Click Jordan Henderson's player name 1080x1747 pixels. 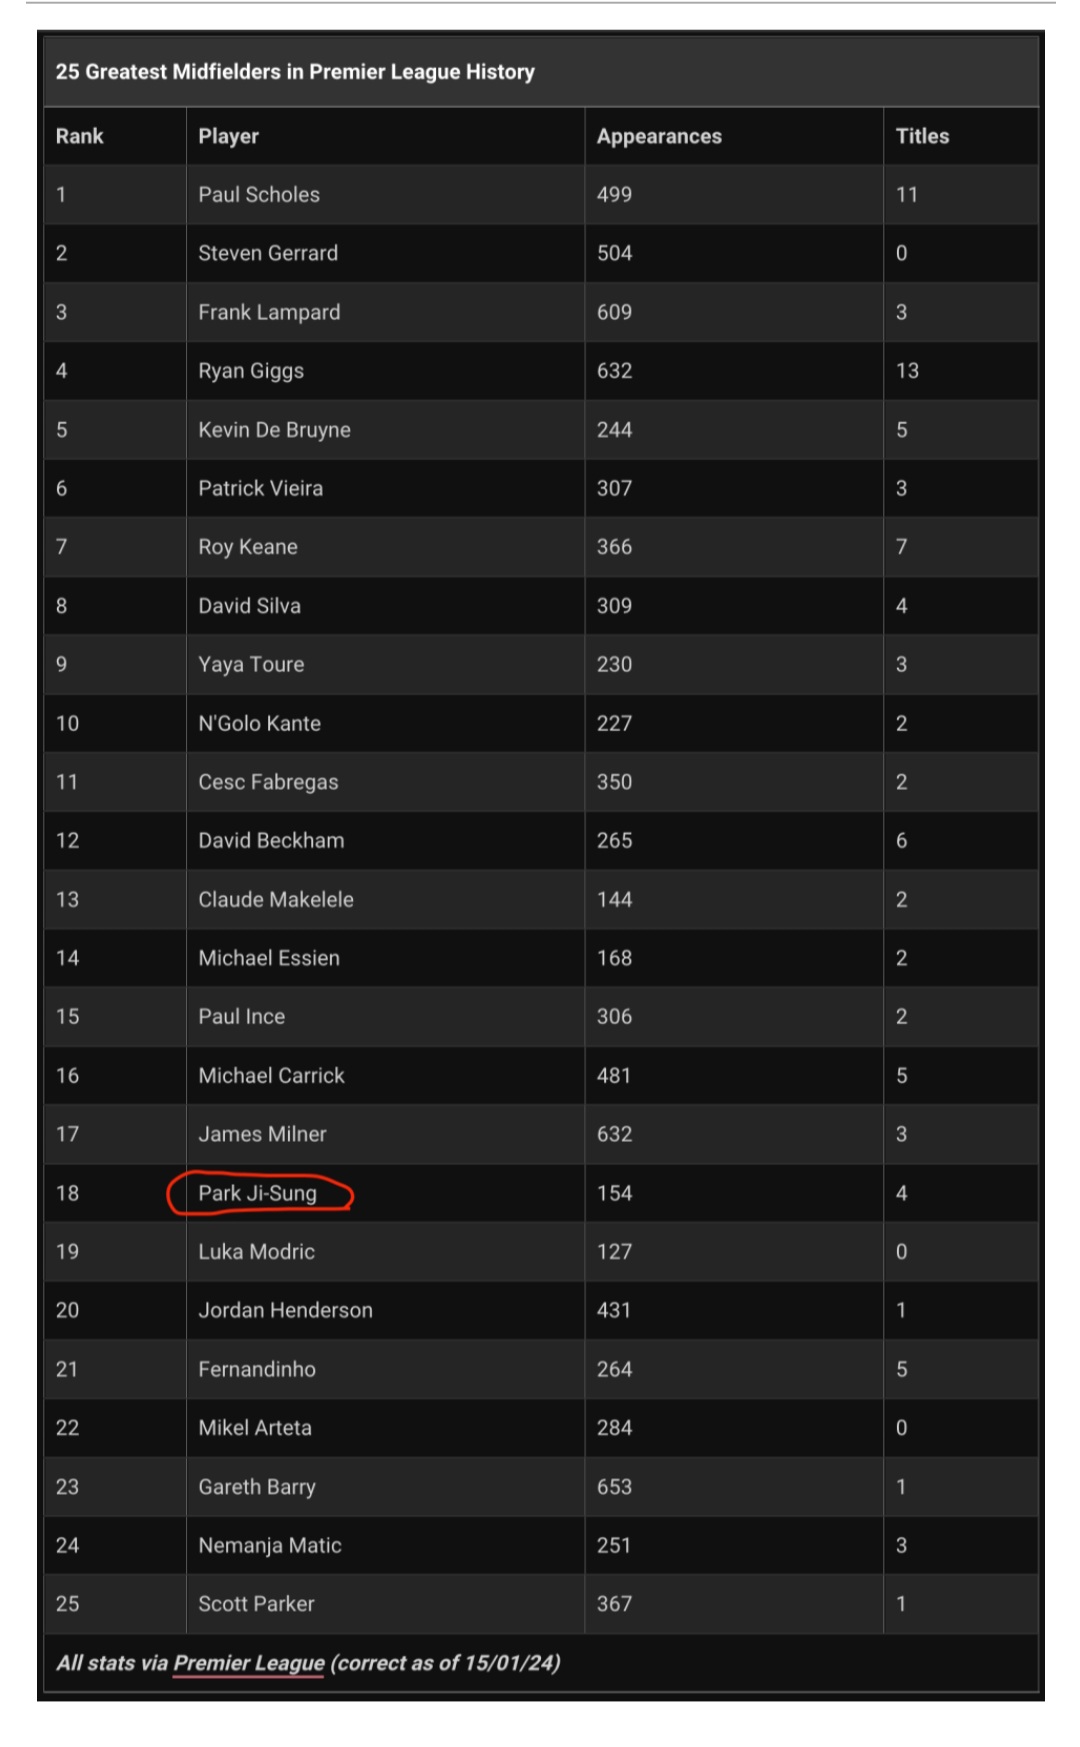285,1310
